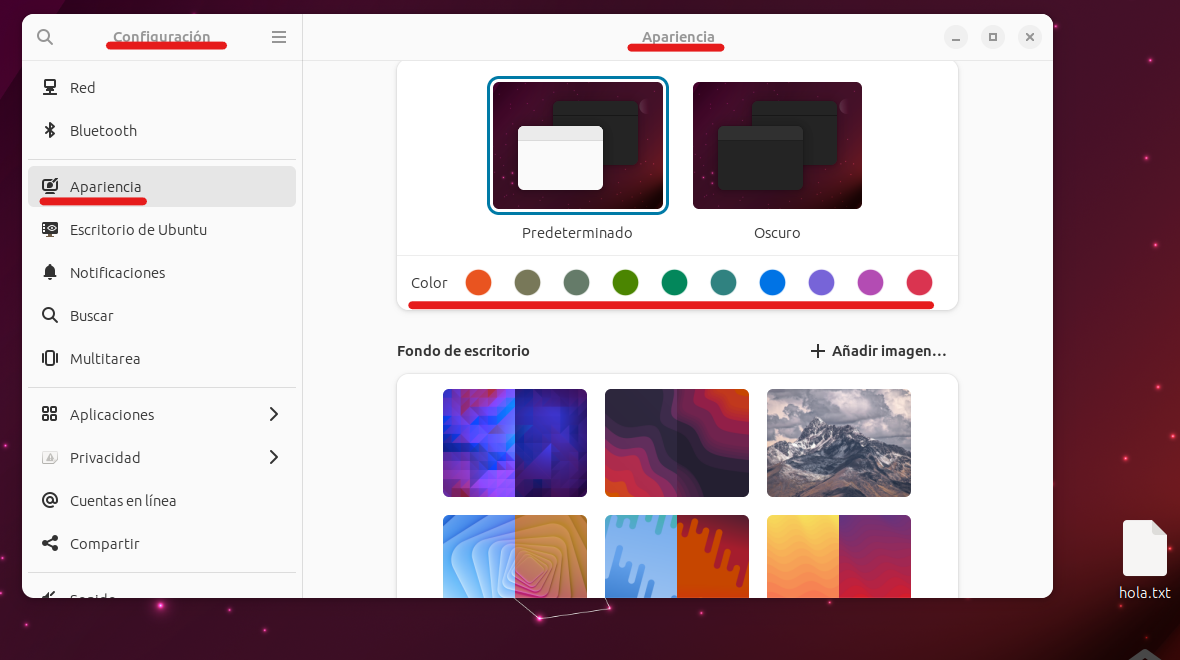Click the Compartir share icon

coord(50,543)
